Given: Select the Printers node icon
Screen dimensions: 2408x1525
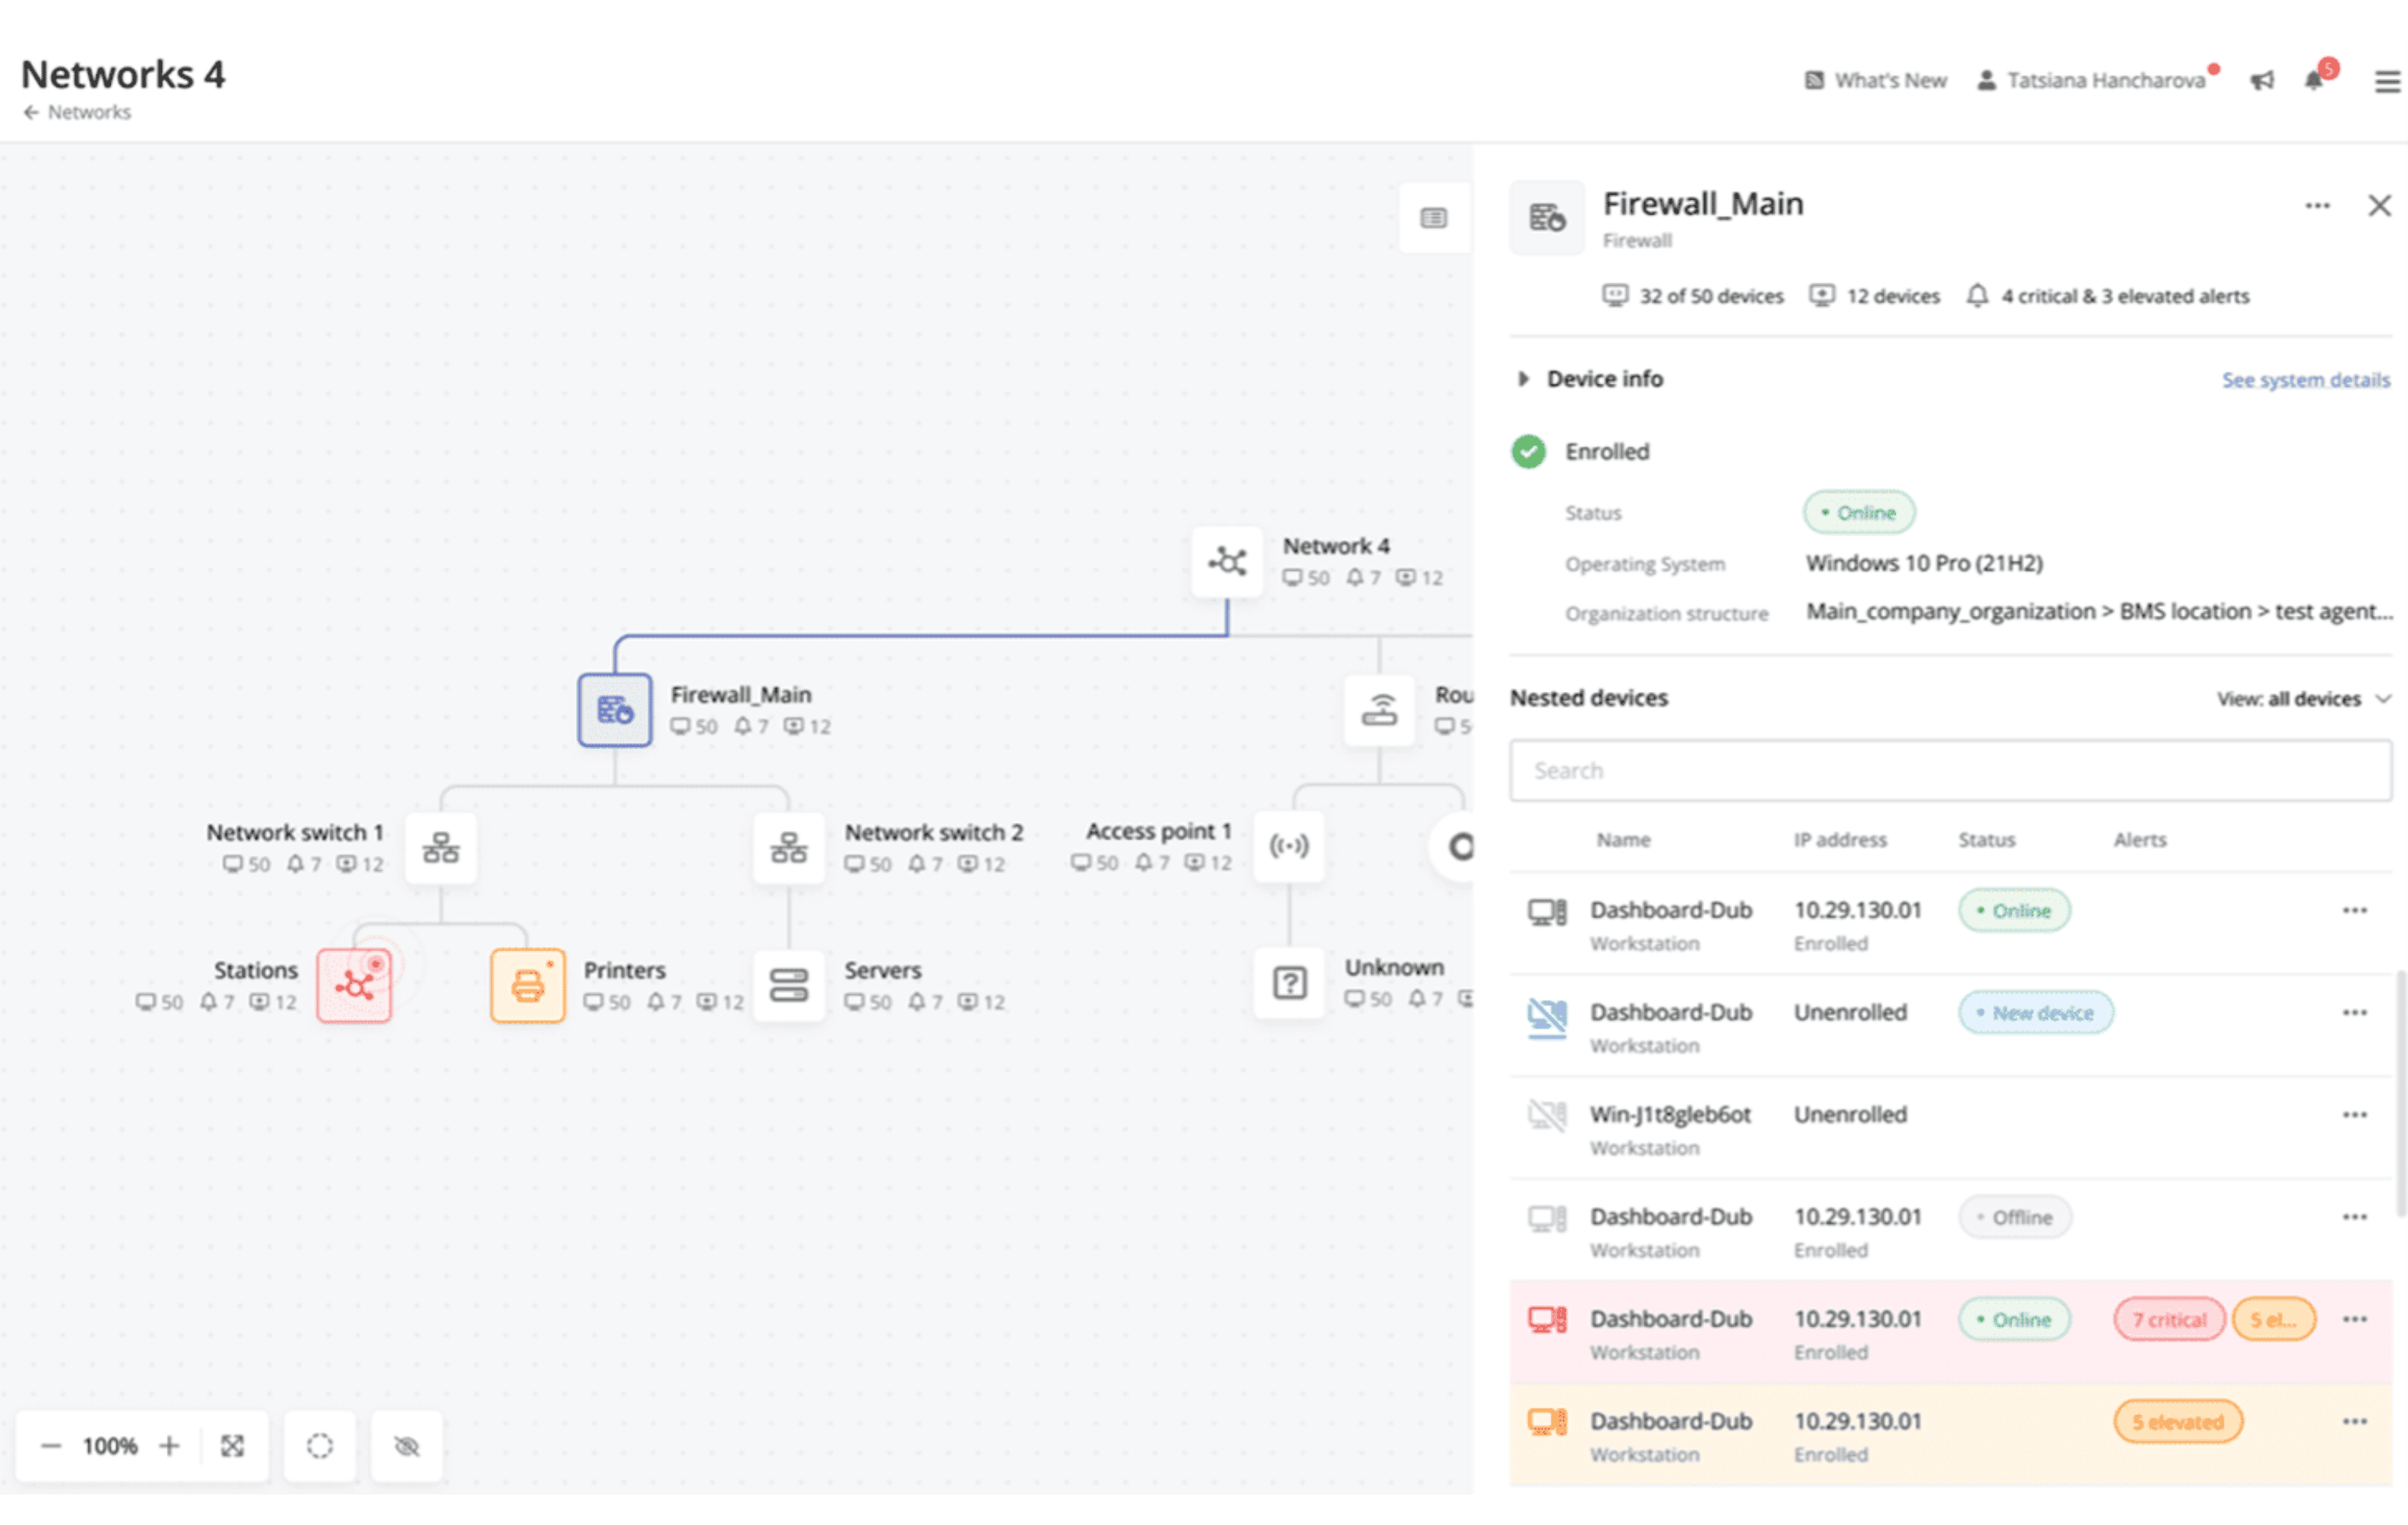Looking at the screenshot, I should (527, 985).
